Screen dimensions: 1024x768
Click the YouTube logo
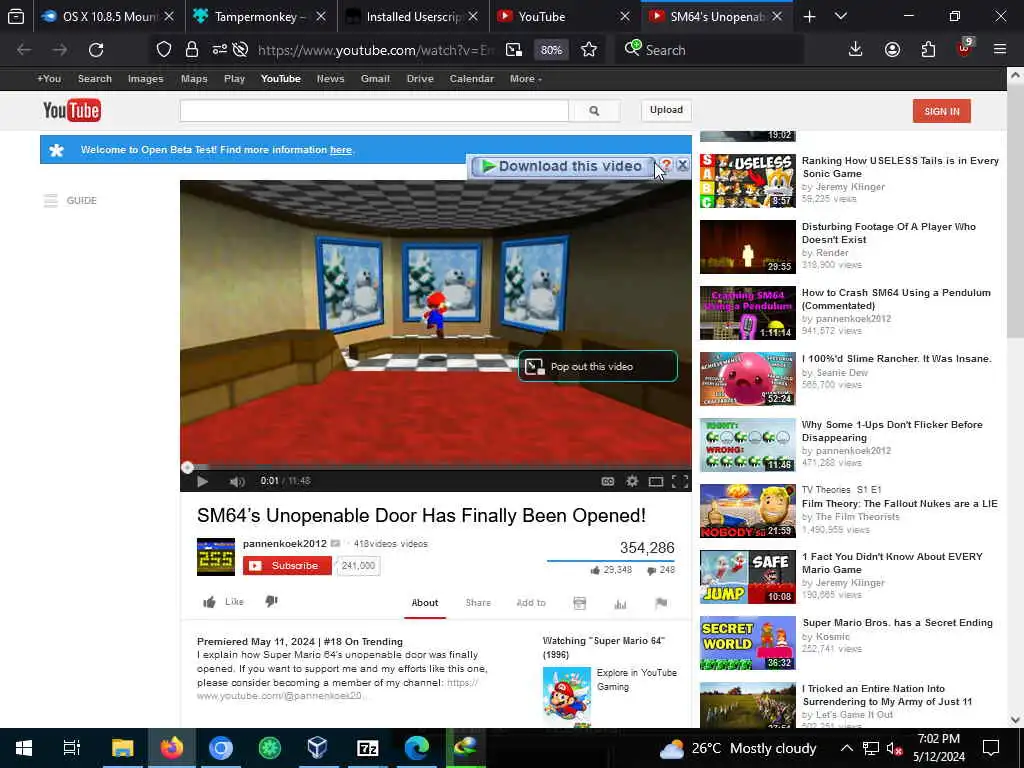click(x=72, y=110)
